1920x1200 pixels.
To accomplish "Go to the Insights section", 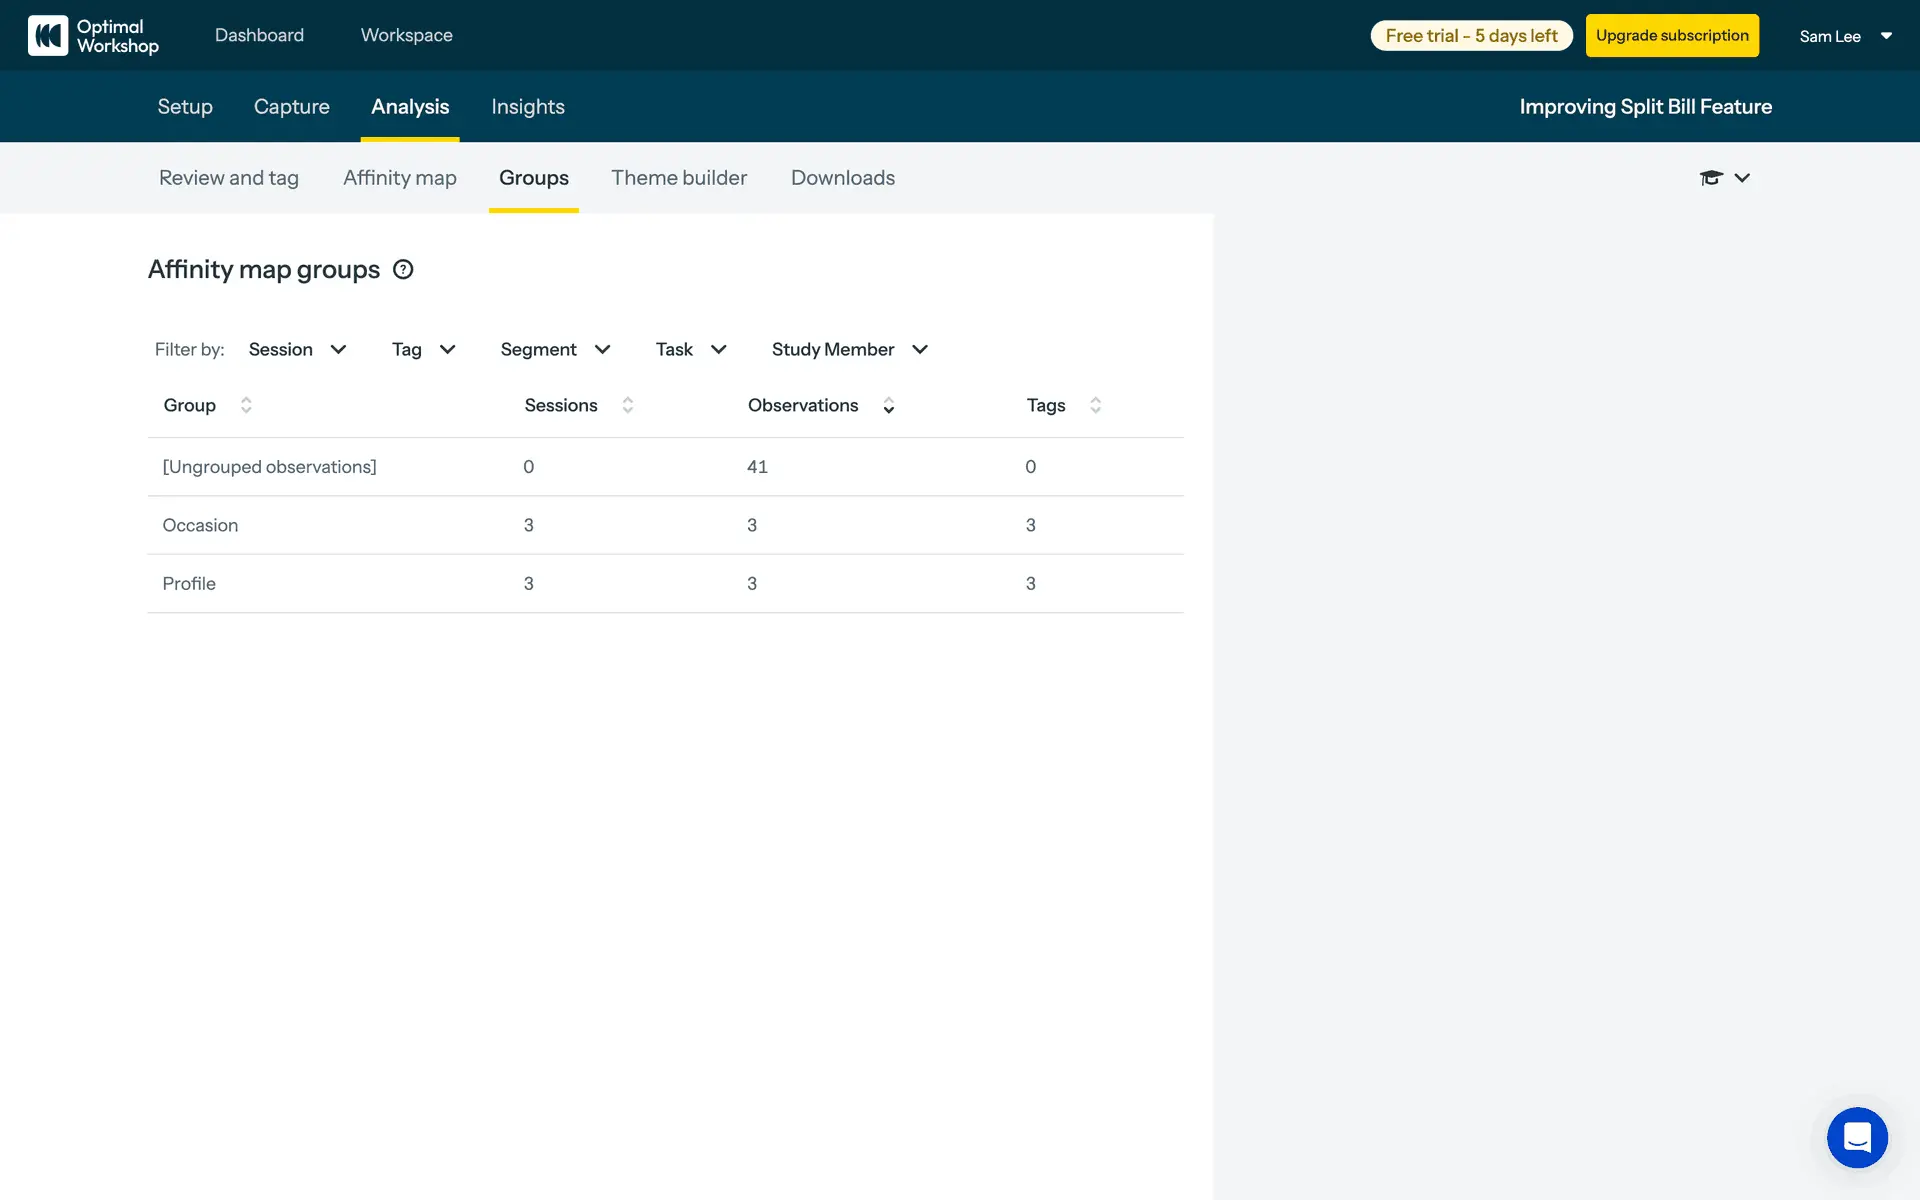I will (x=527, y=107).
